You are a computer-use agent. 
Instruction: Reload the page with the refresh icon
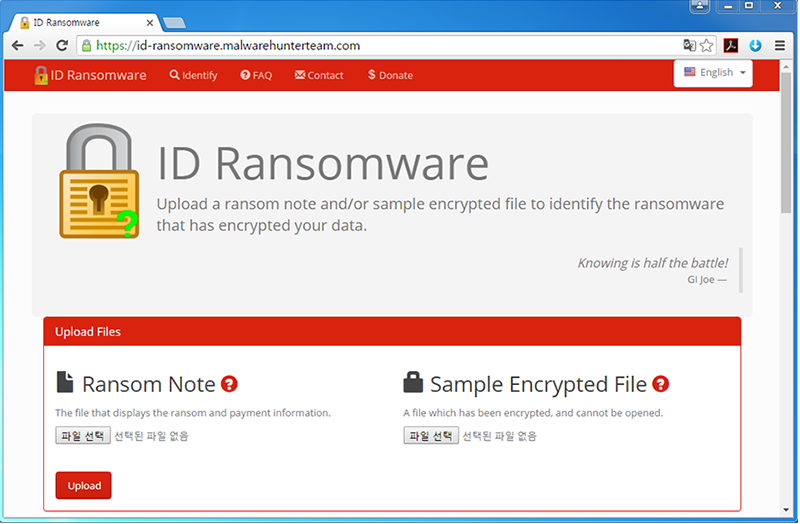coord(62,45)
